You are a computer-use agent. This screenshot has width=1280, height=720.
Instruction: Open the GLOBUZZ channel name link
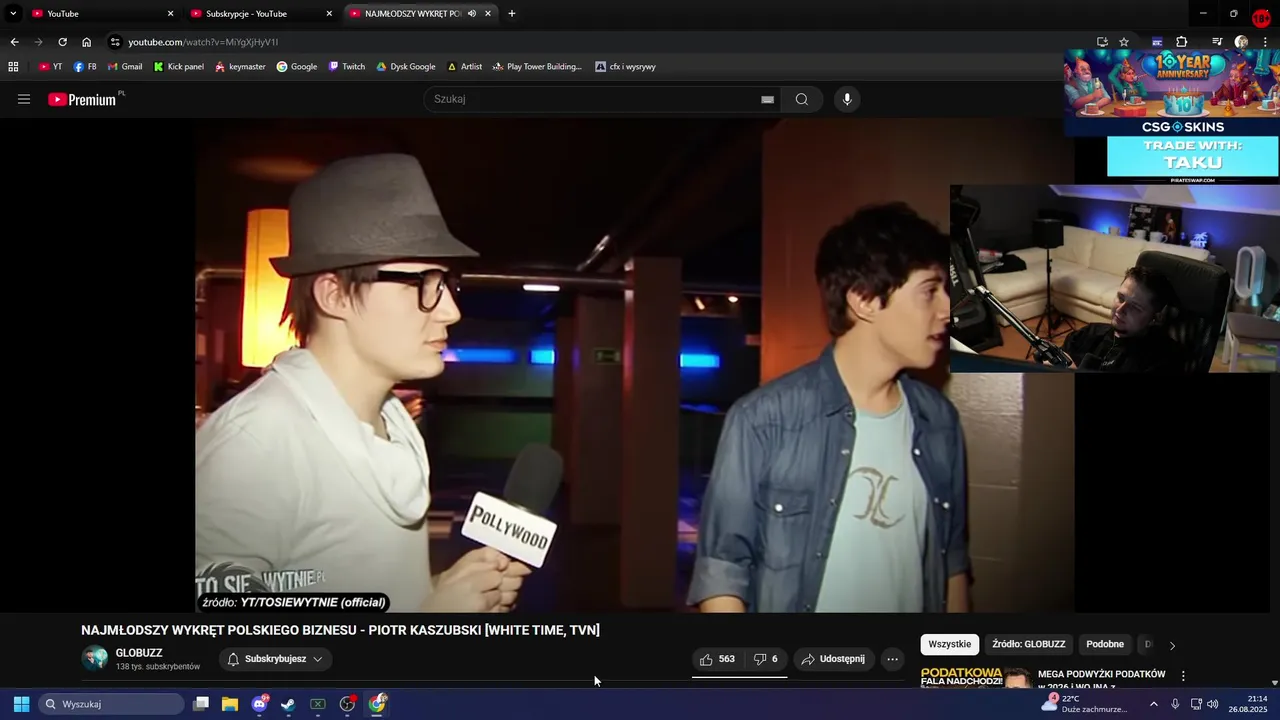click(139, 653)
